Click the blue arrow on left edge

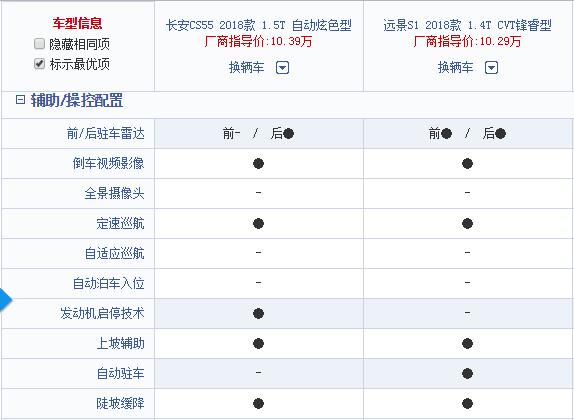click(5, 300)
